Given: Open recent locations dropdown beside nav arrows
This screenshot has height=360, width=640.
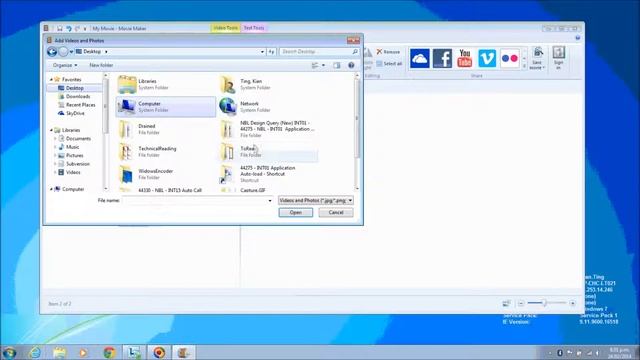Looking at the screenshot, I should [71, 52].
